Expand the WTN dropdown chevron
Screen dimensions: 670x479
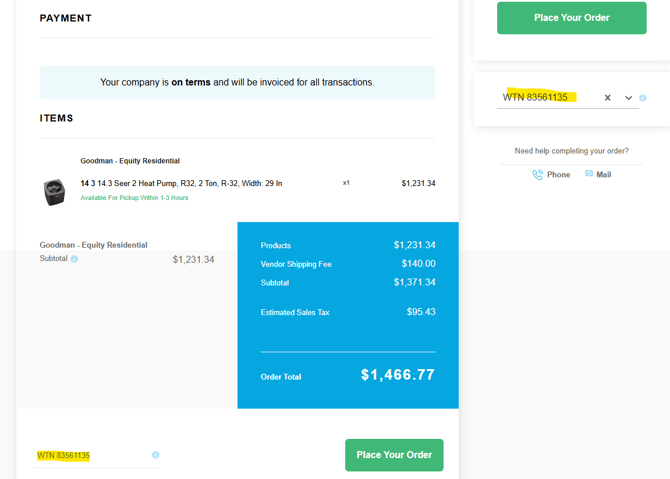[628, 98]
